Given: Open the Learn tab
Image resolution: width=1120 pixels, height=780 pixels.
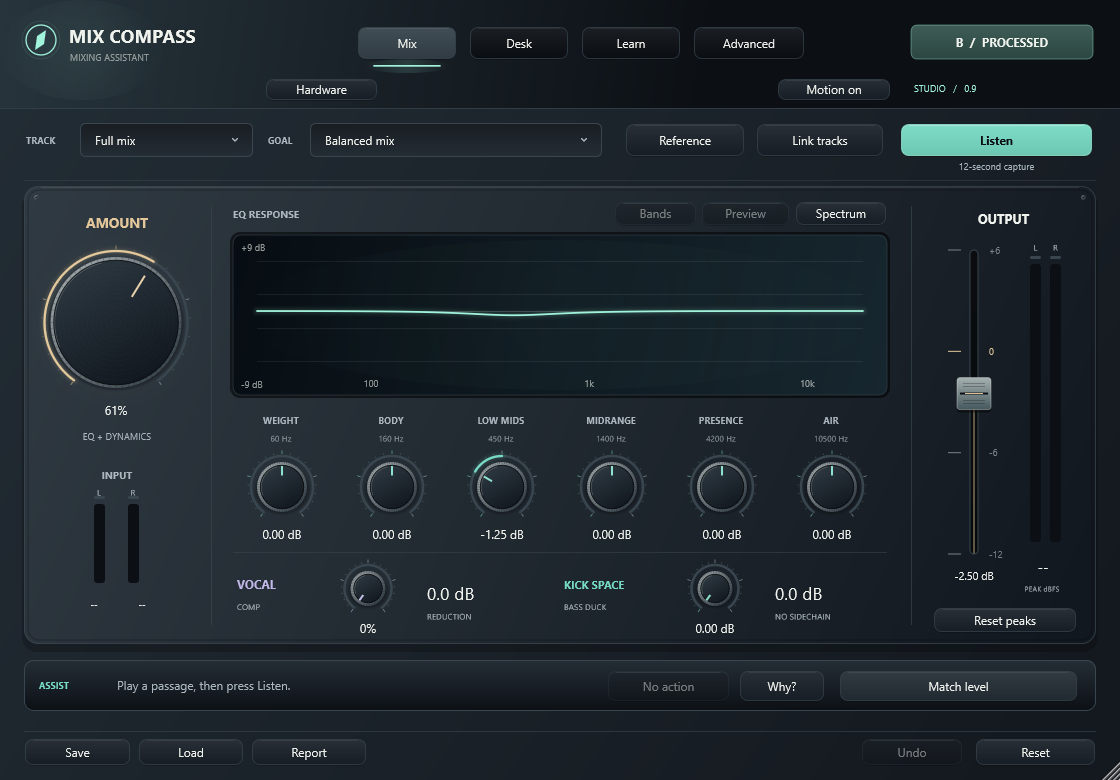Looking at the screenshot, I should 631,44.
